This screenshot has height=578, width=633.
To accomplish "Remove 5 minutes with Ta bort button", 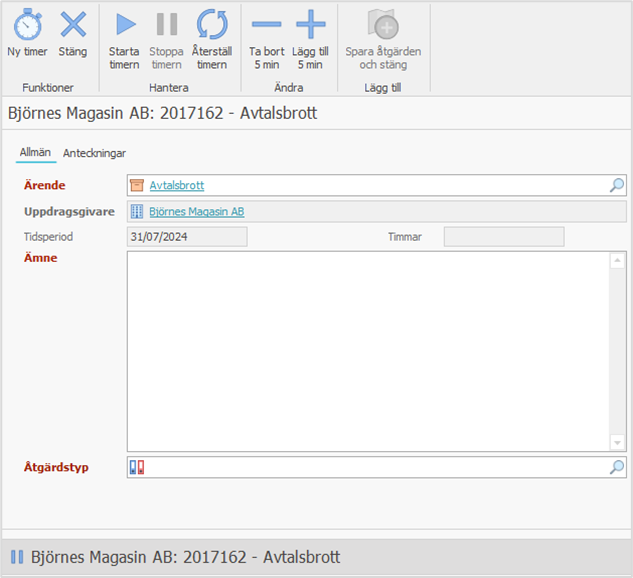I will (x=266, y=40).
